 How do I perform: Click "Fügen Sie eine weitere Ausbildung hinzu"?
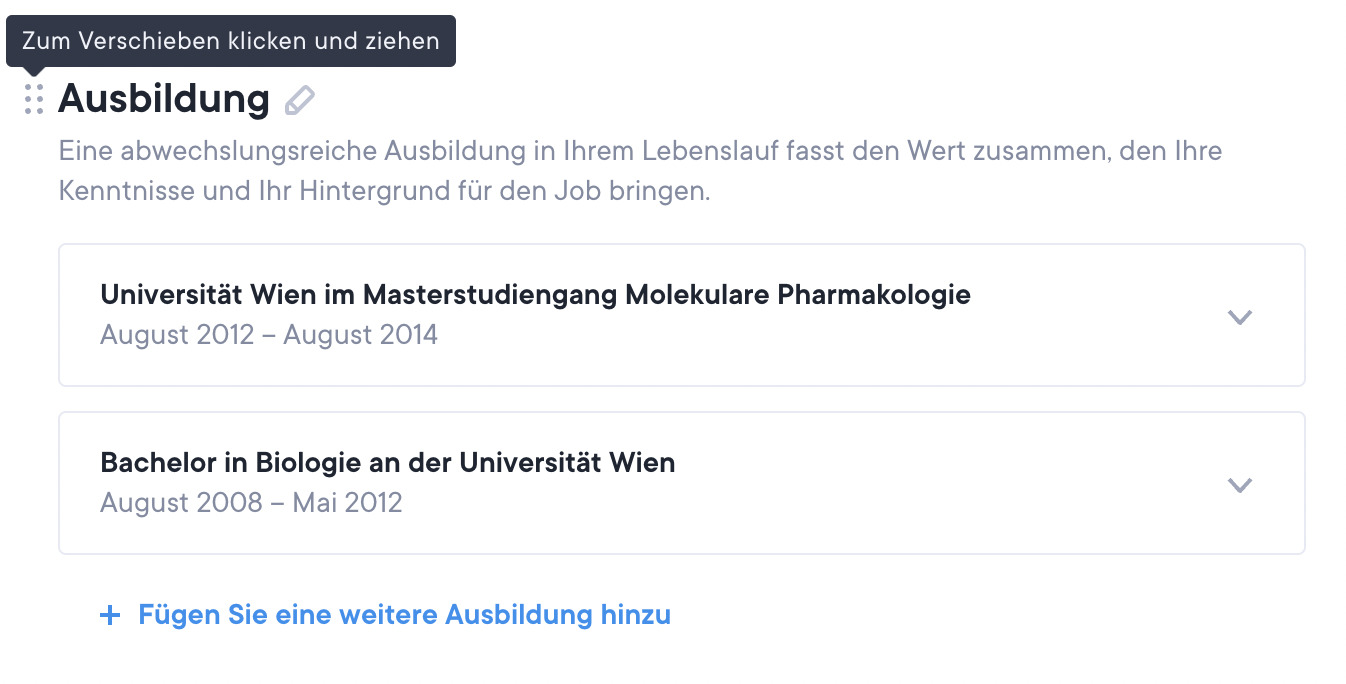click(x=404, y=614)
